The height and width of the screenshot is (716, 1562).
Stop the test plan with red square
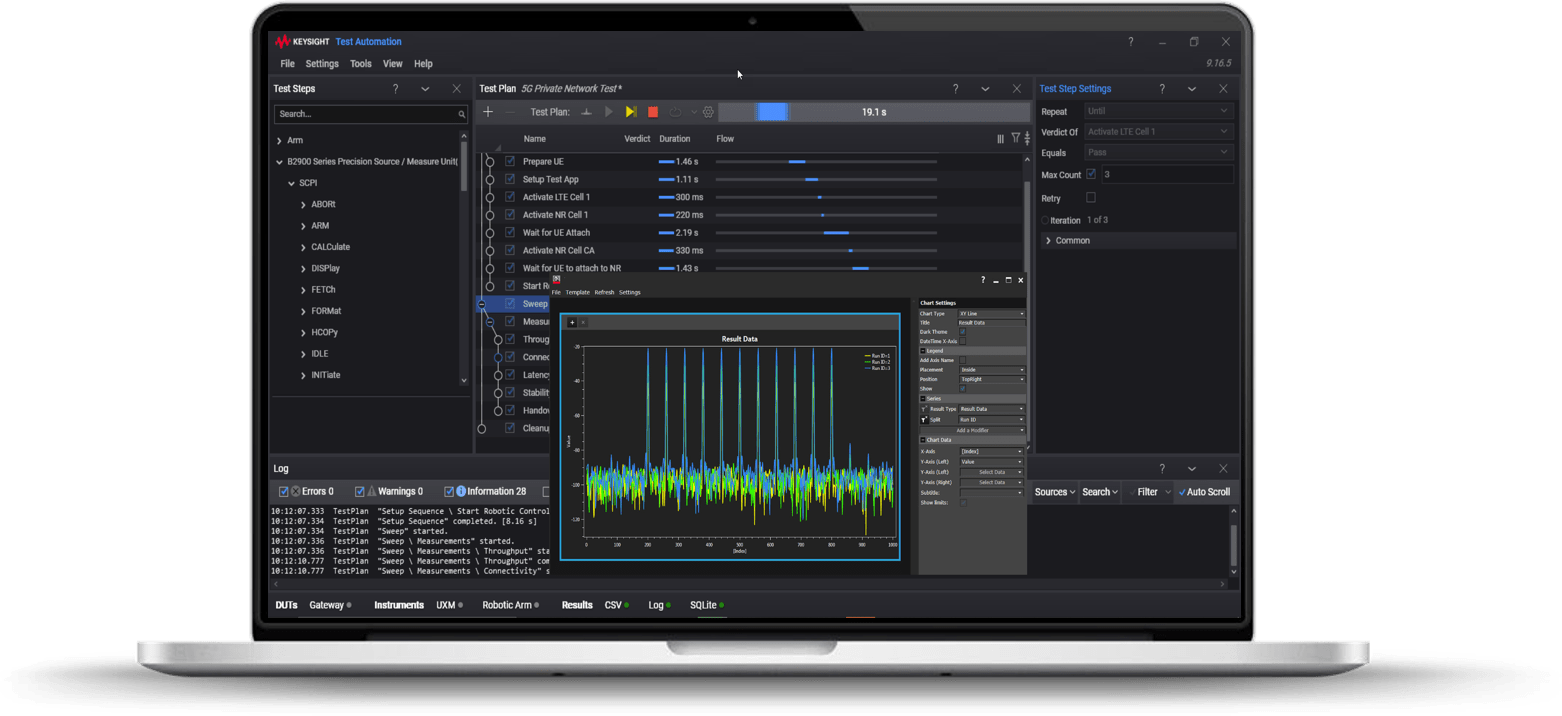point(653,112)
